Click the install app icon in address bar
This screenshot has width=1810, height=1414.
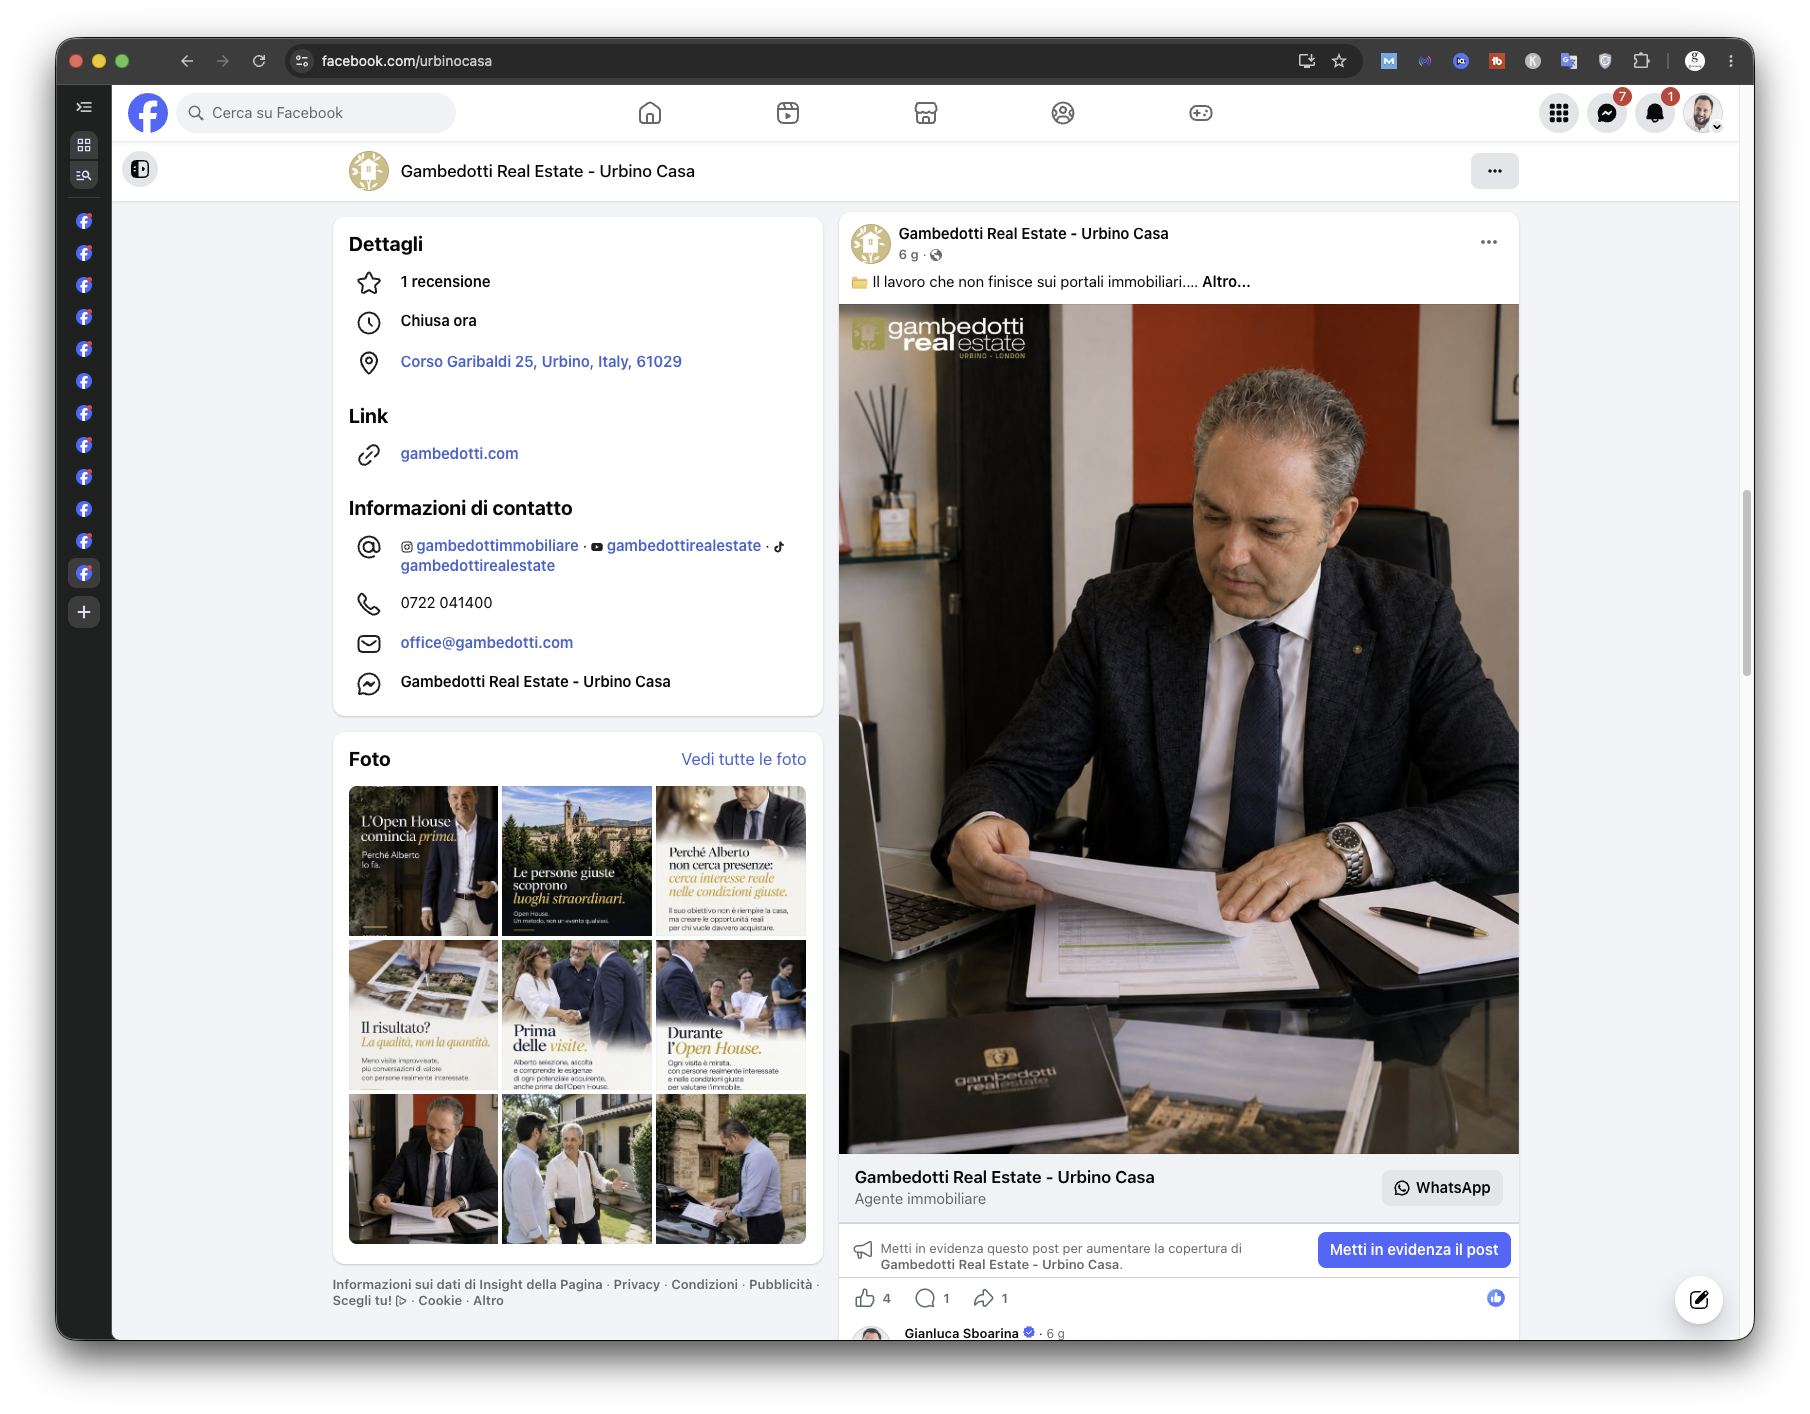1307,61
